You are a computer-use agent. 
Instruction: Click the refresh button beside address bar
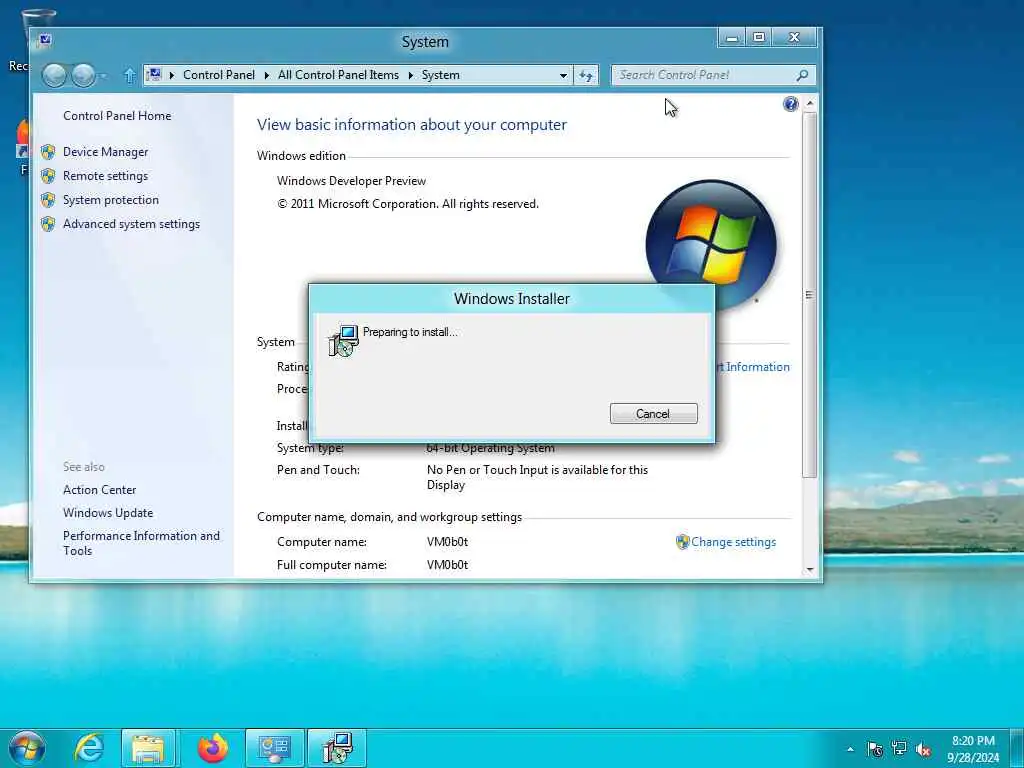(586, 75)
